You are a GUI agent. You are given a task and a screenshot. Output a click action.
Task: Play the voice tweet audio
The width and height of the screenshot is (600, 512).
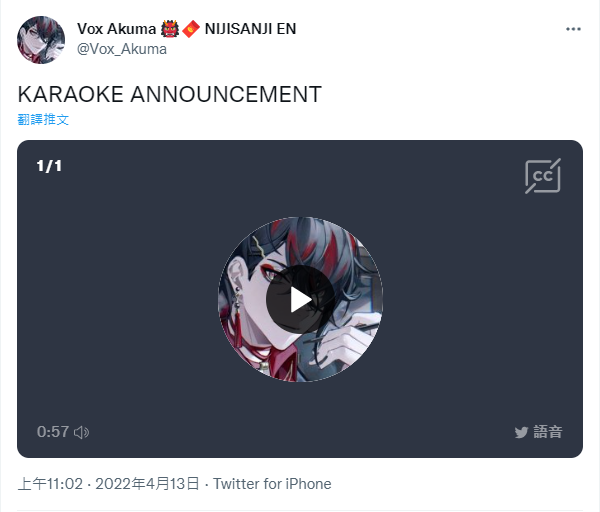[x=300, y=299]
